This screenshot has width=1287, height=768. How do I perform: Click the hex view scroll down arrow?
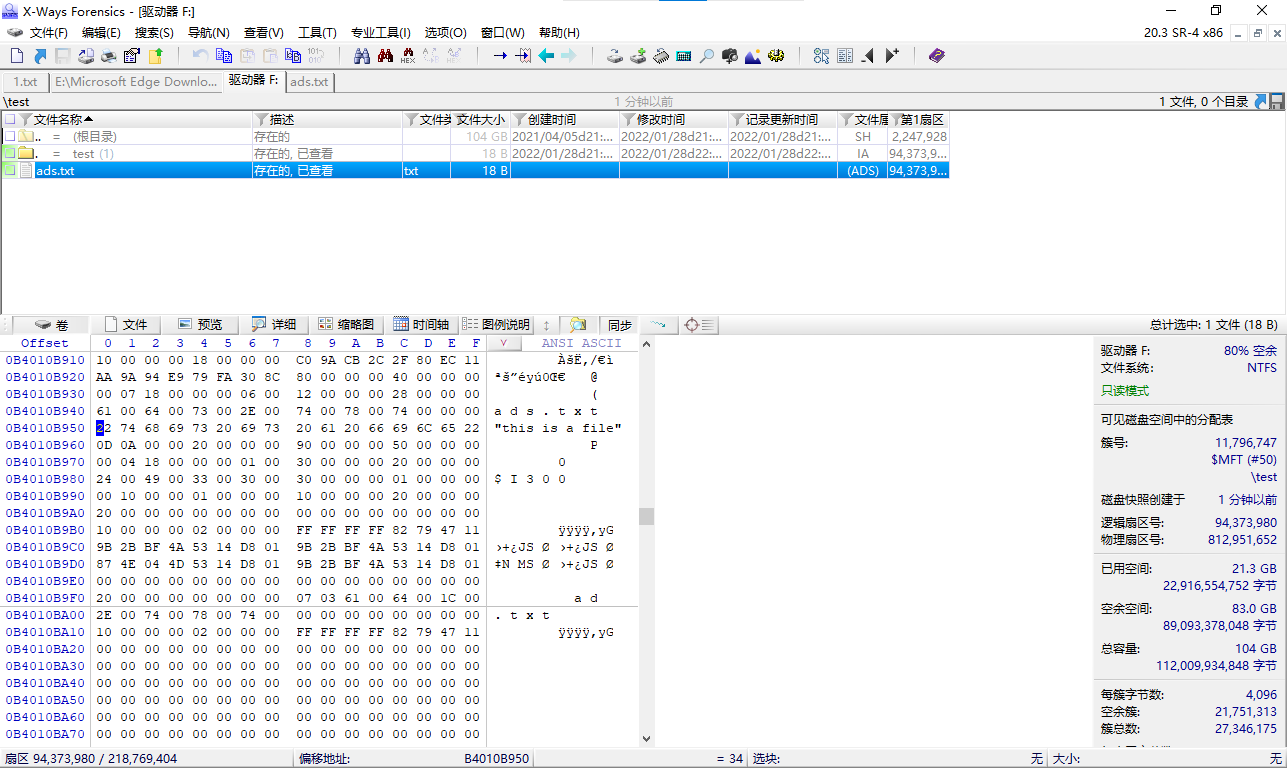[647, 739]
